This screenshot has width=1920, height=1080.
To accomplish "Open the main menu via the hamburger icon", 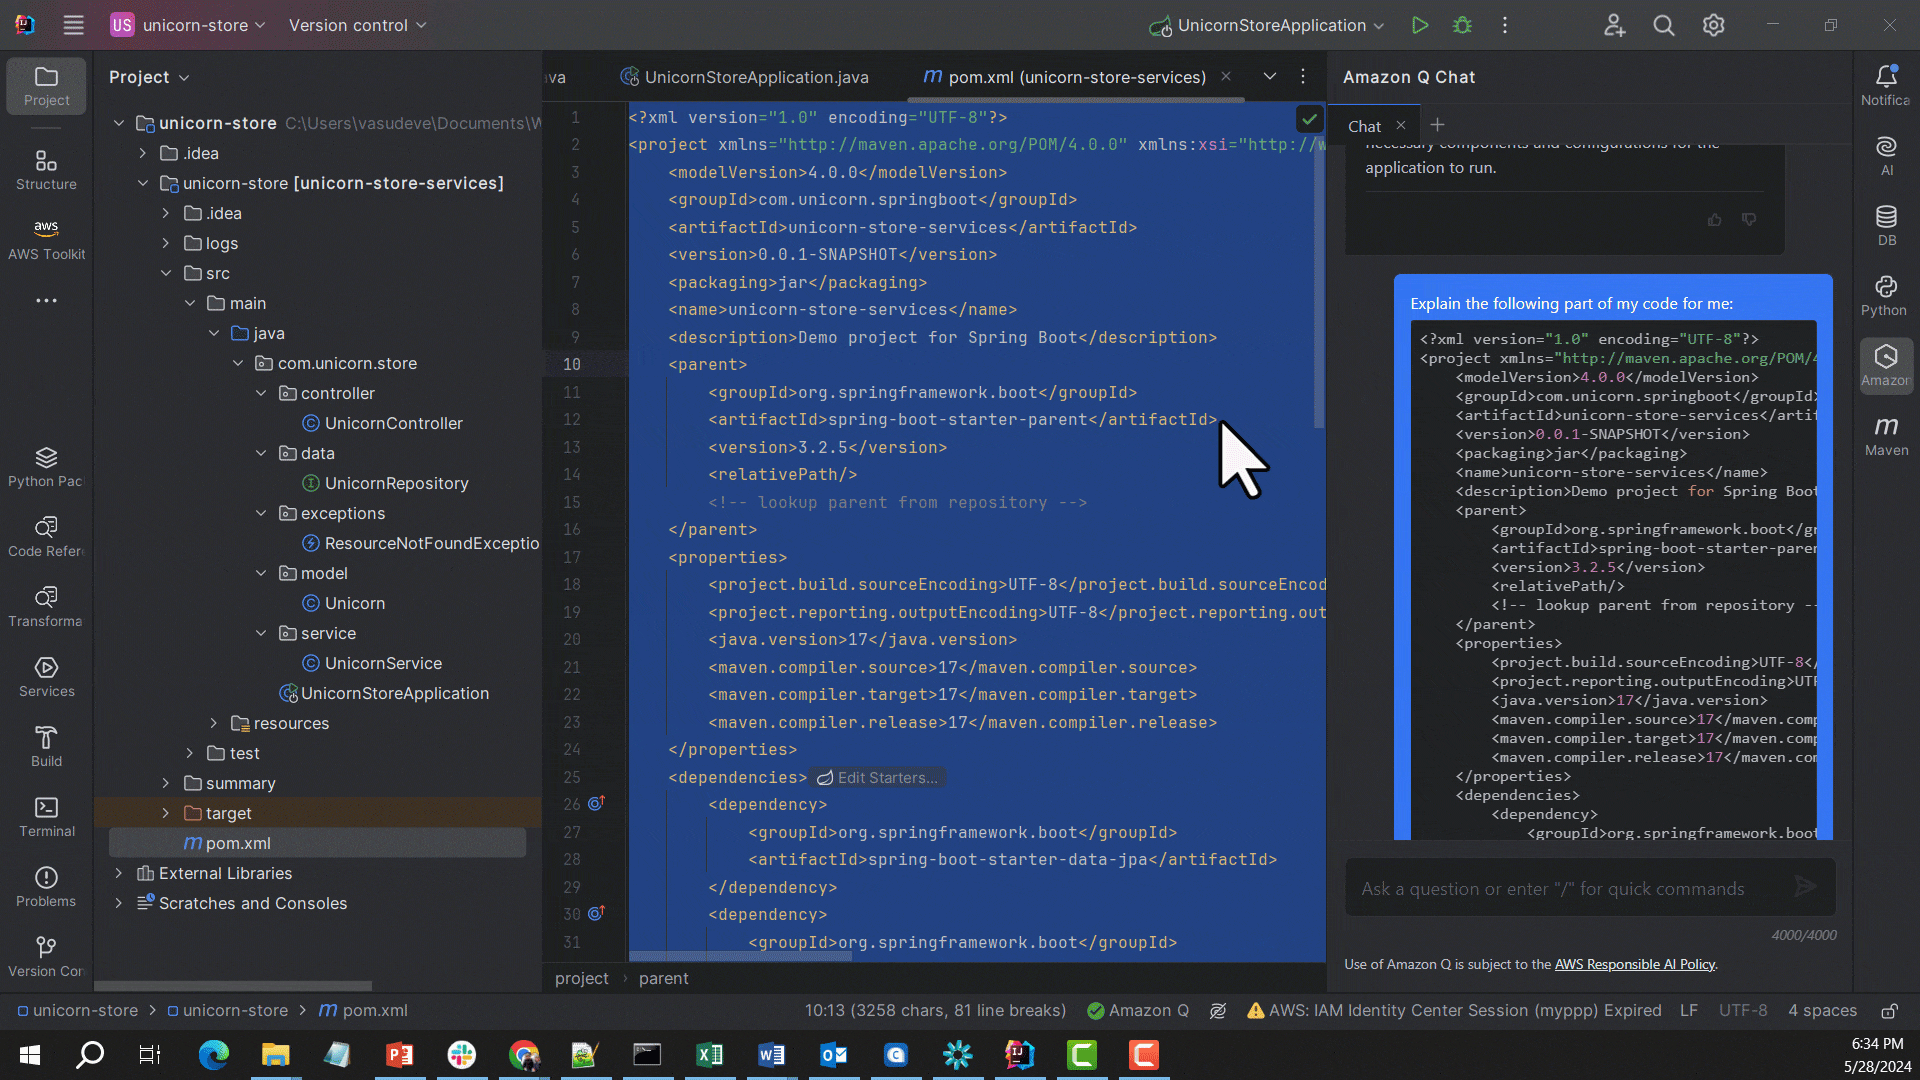I will (73, 25).
